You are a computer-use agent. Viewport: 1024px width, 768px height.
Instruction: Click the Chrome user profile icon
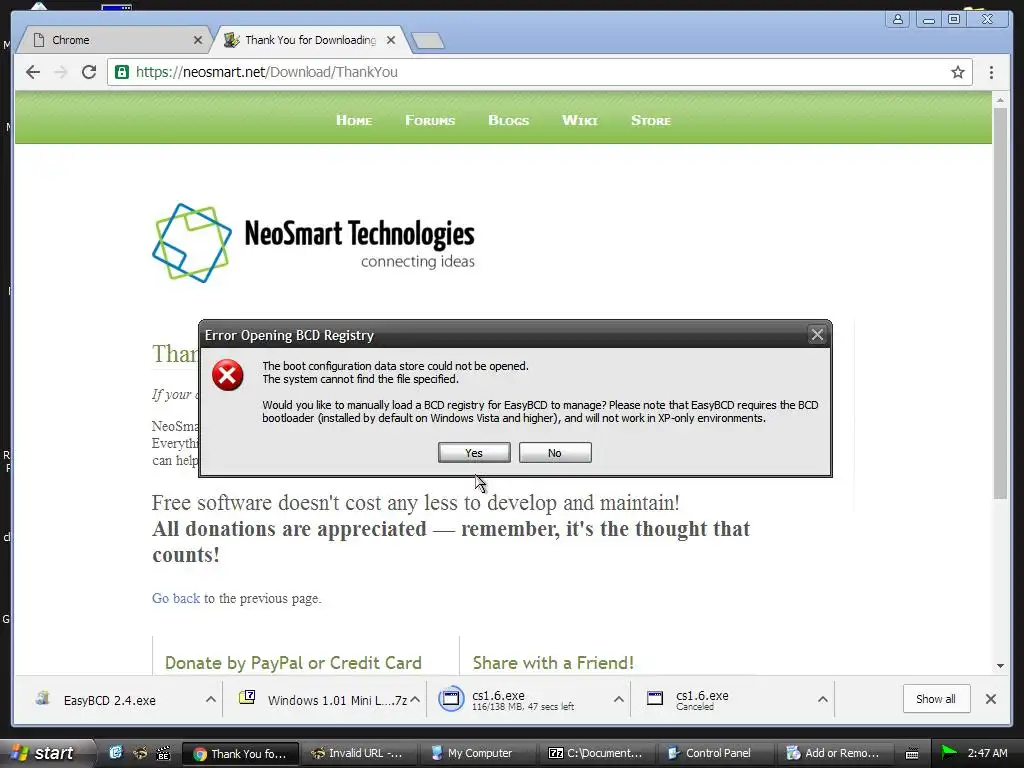pyautogui.click(x=898, y=19)
